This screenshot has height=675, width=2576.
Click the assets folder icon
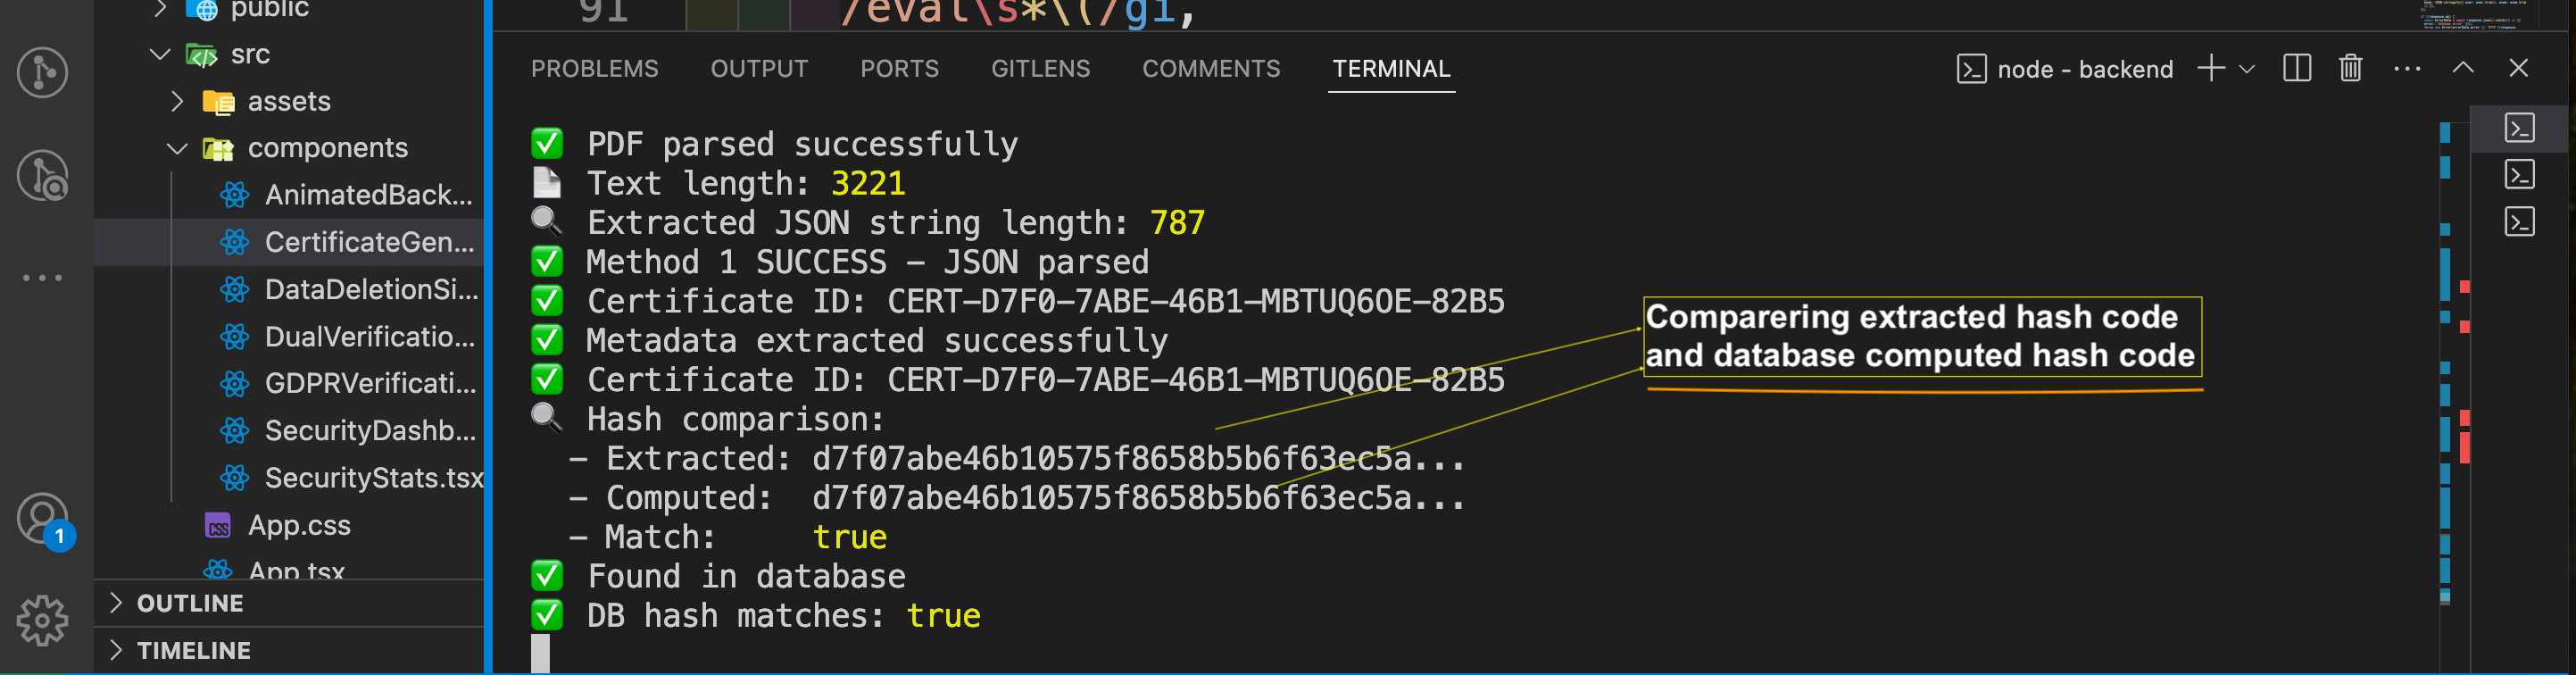[x=218, y=101]
